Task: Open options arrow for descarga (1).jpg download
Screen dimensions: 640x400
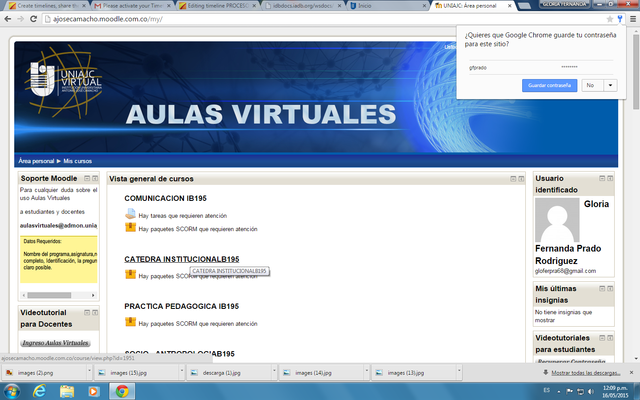Action: (274, 372)
